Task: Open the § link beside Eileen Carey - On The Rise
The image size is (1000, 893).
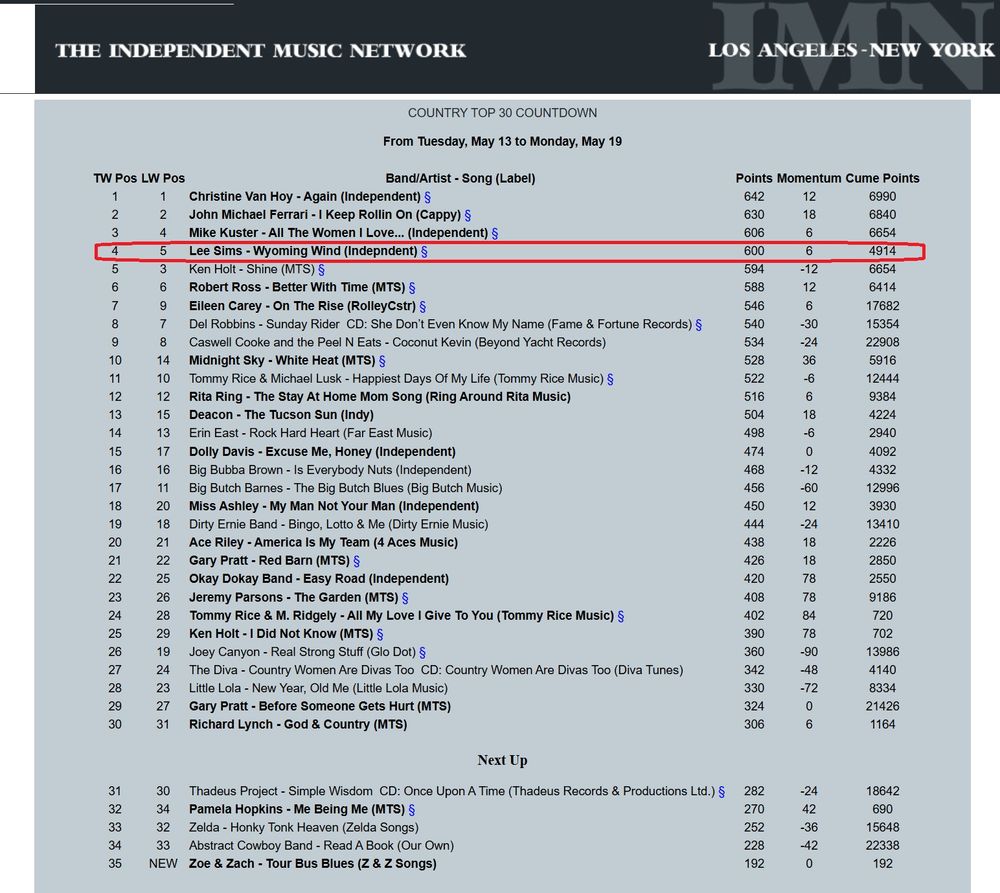Action: 422,306
